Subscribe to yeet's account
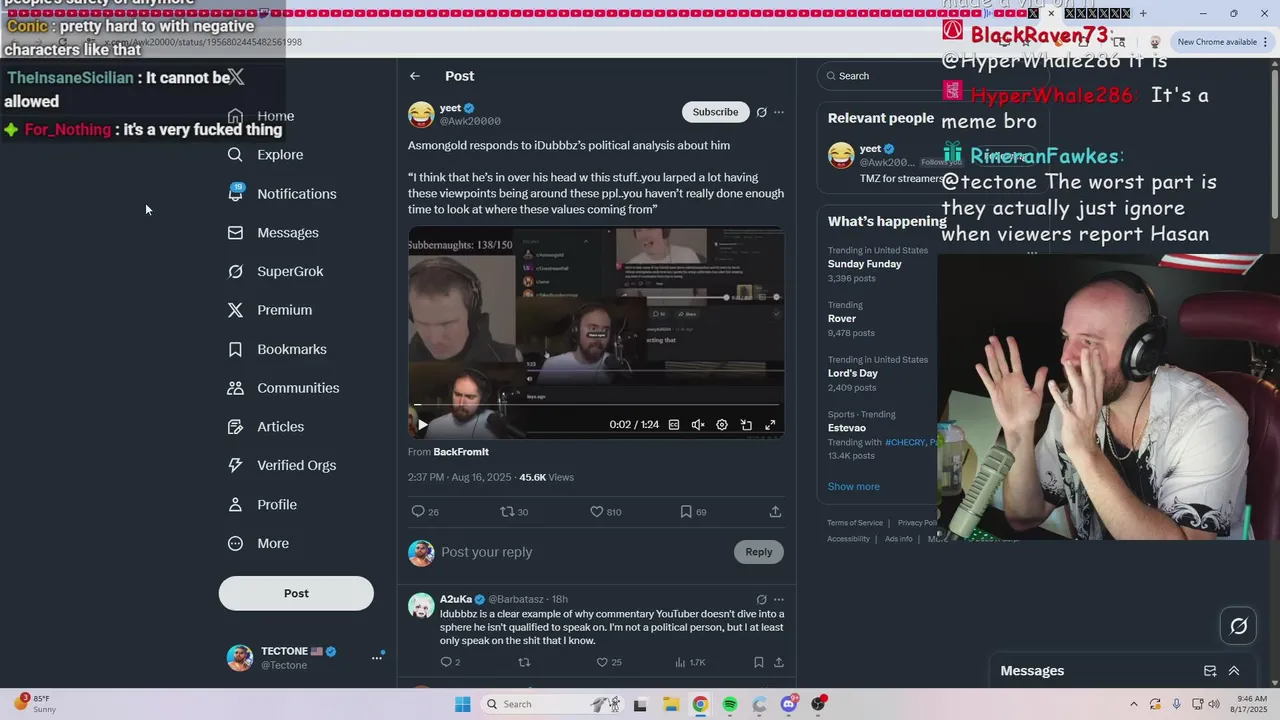The image size is (1280, 720). pyautogui.click(x=715, y=112)
